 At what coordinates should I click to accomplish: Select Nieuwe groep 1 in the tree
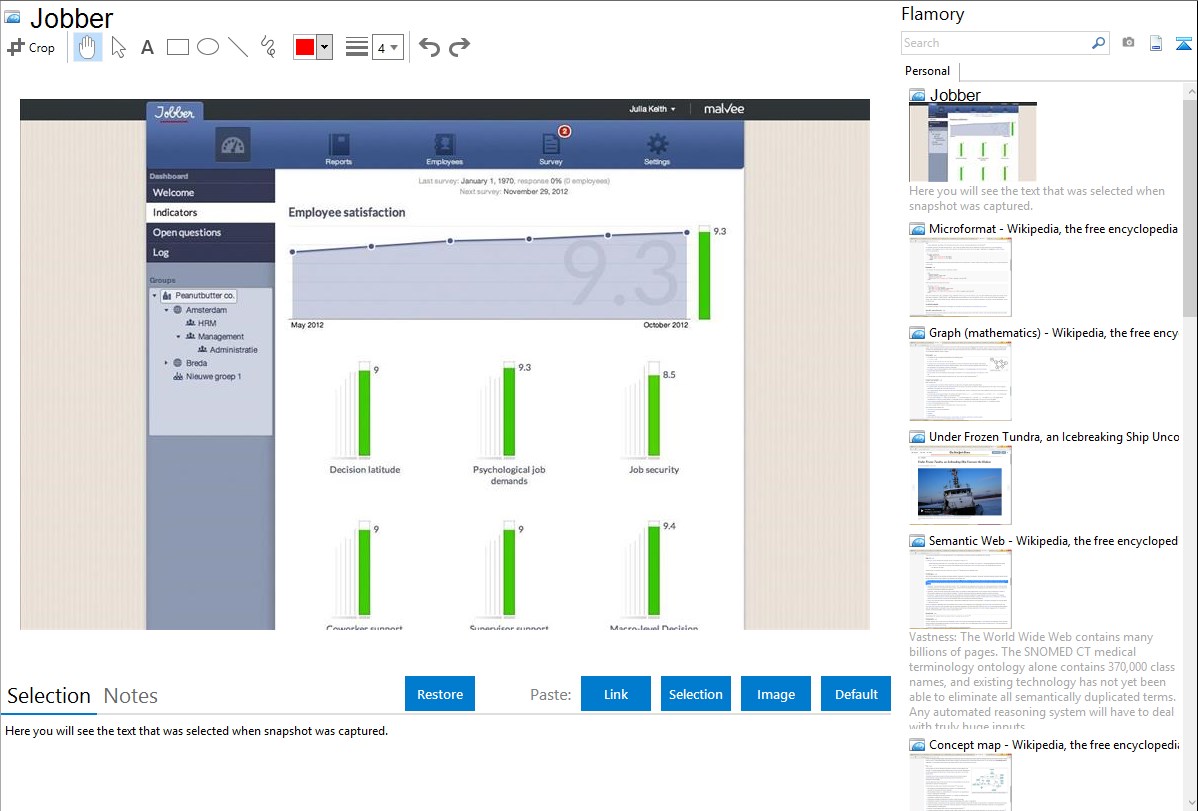pyautogui.click(x=207, y=377)
